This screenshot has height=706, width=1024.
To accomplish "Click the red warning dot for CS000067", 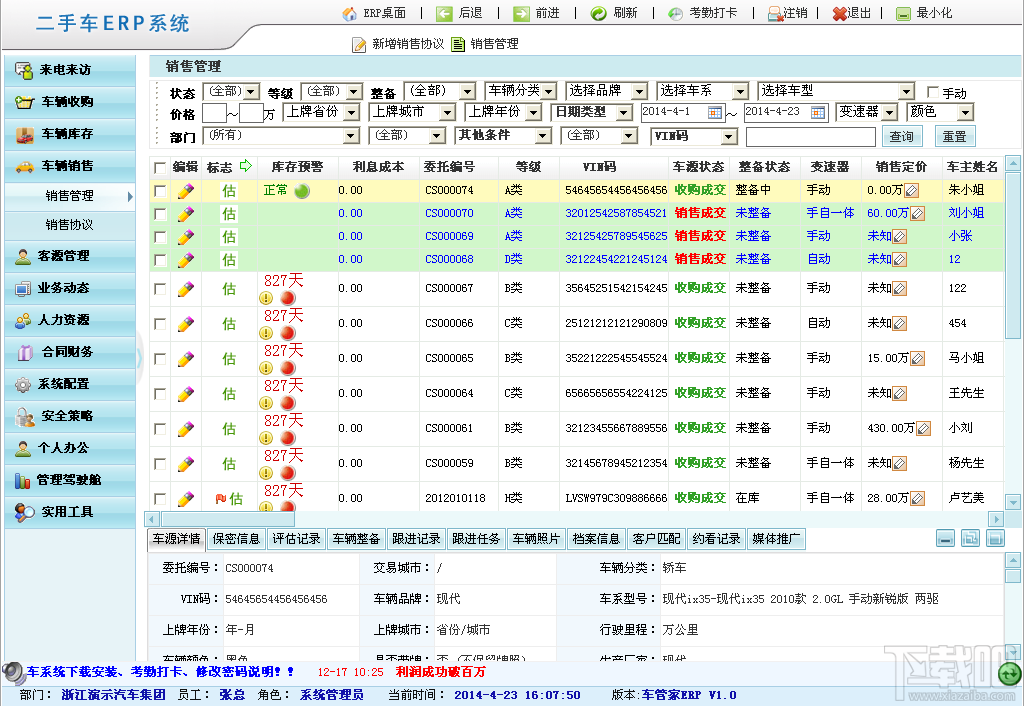I will click(x=287, y=298).
